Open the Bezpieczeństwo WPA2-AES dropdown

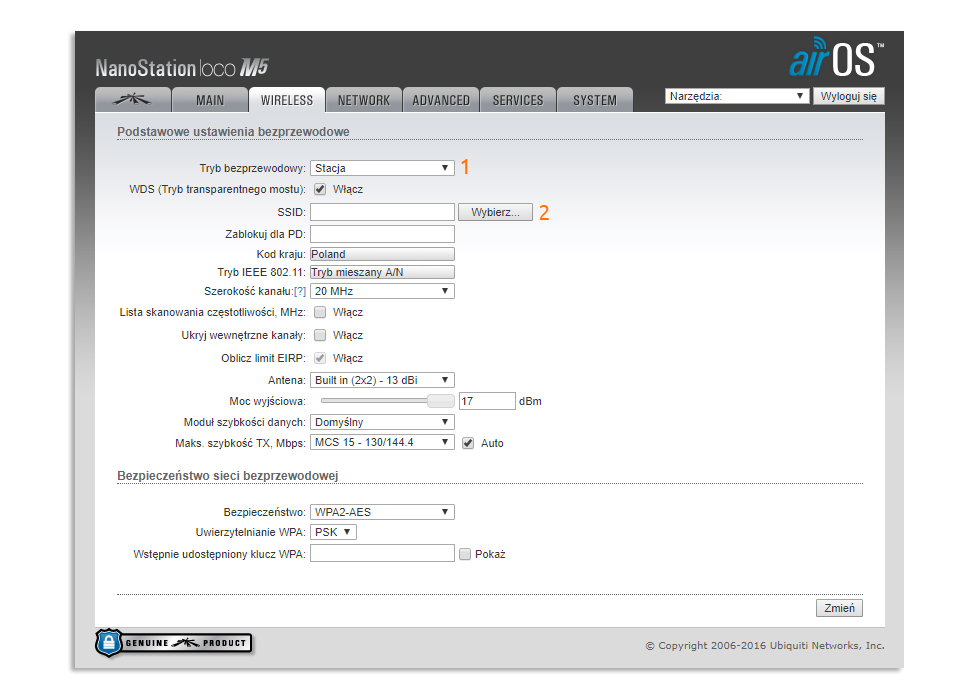pyautogui.click(x=382, y=512)
